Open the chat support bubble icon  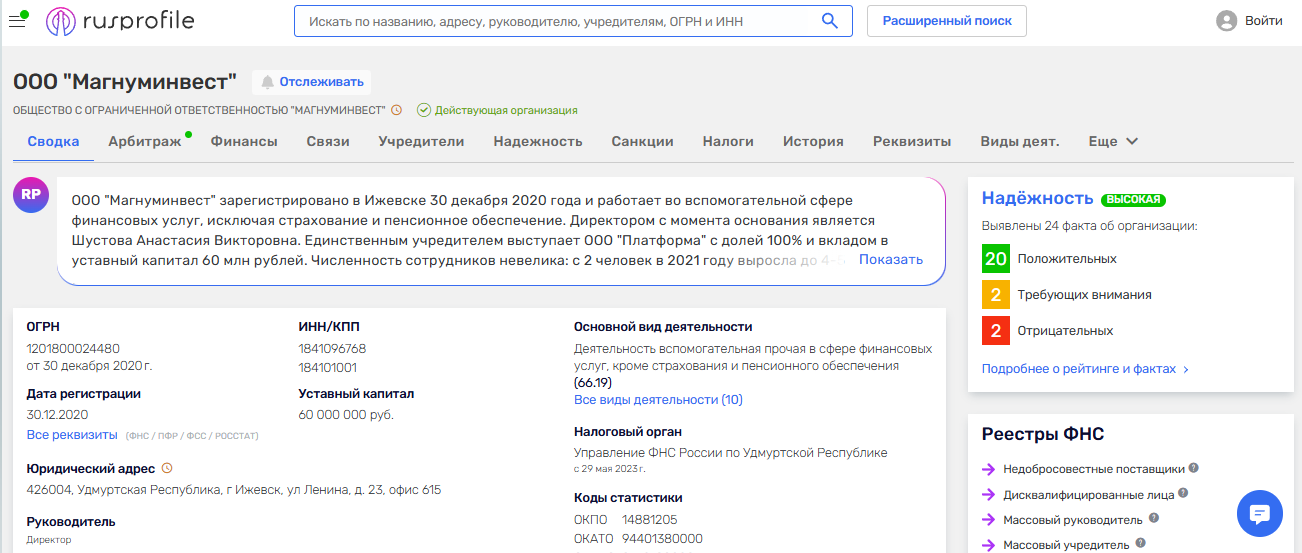1260,514
